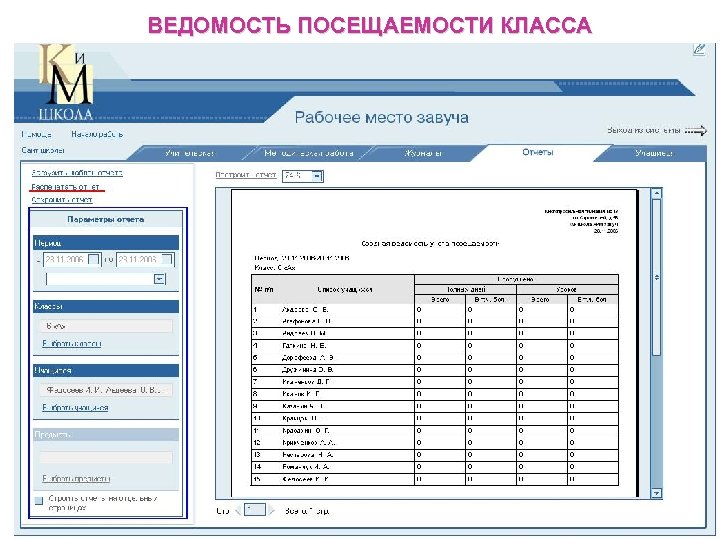This screenshot has height=540, width=720.
Task: Click the empty subjects field under Предметы
Action: [106, 457]
